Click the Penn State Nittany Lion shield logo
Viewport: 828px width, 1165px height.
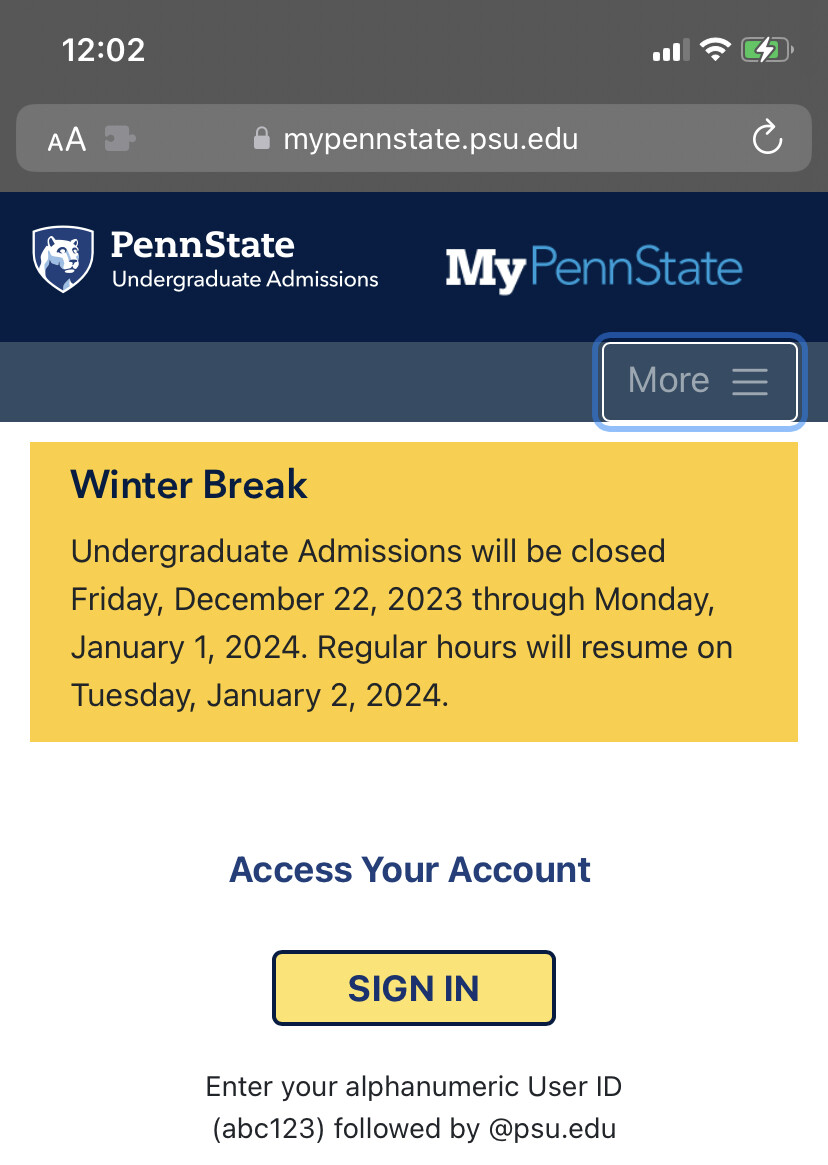click(63, 259)
